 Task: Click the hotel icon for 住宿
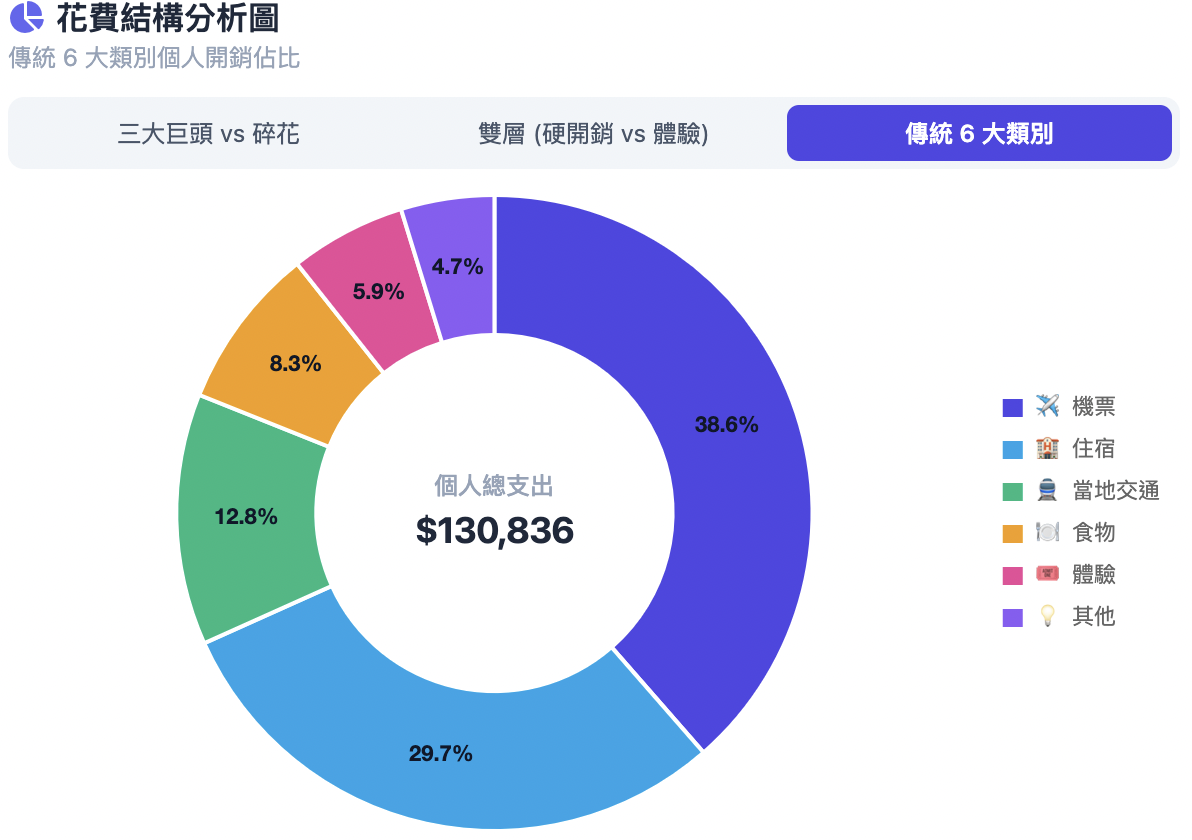click(1047, 449)
